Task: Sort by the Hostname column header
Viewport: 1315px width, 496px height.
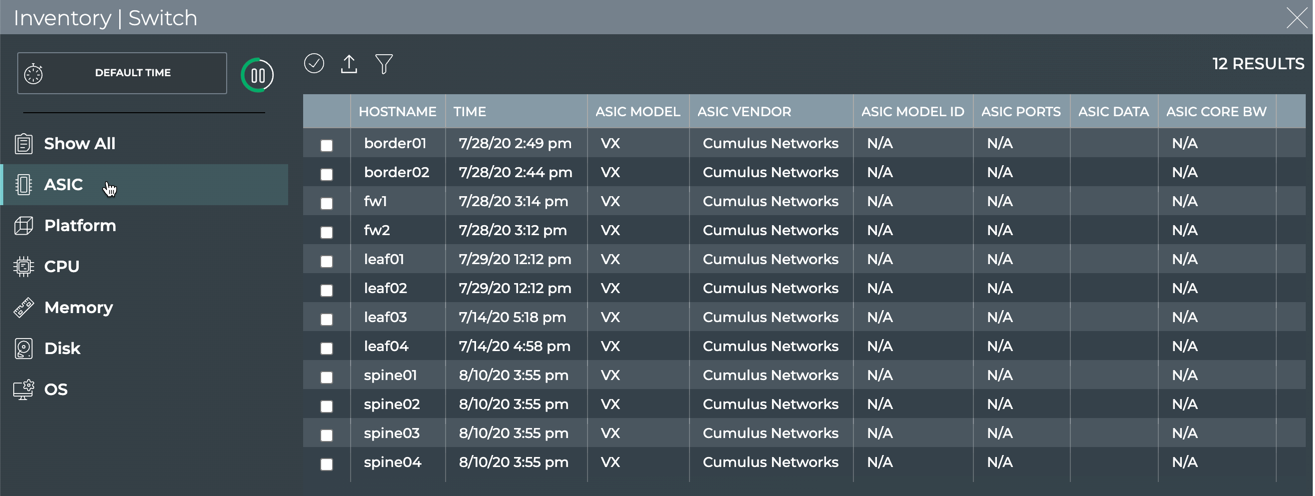Action: (397, 112)
